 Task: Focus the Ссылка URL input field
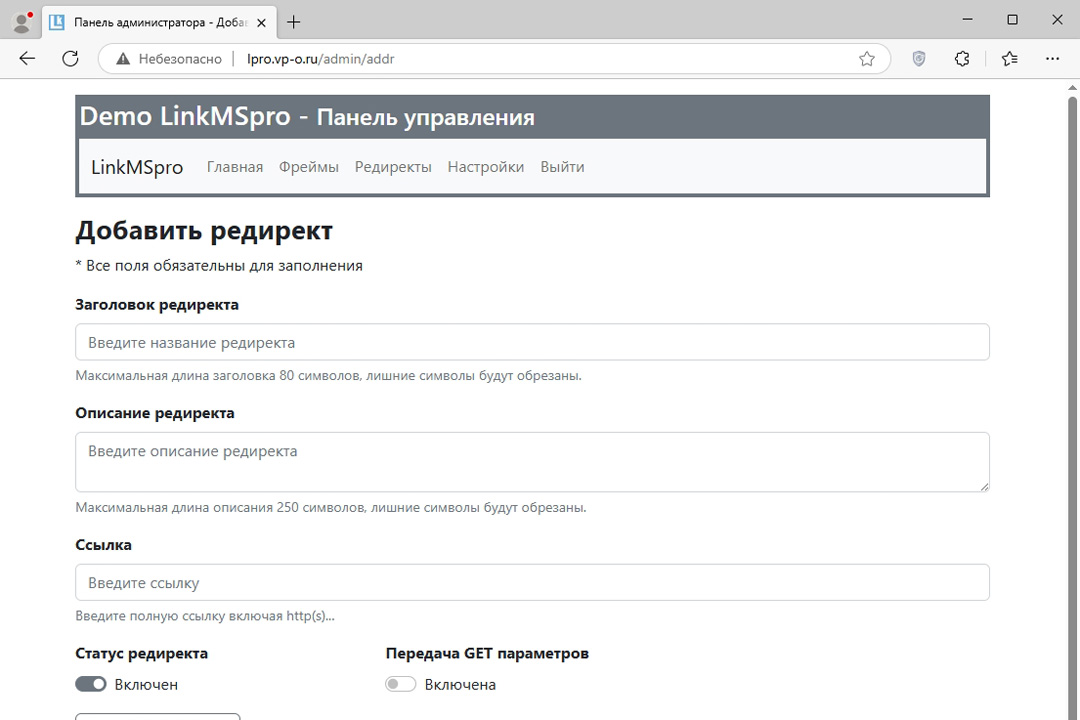(x=532, y=582)
